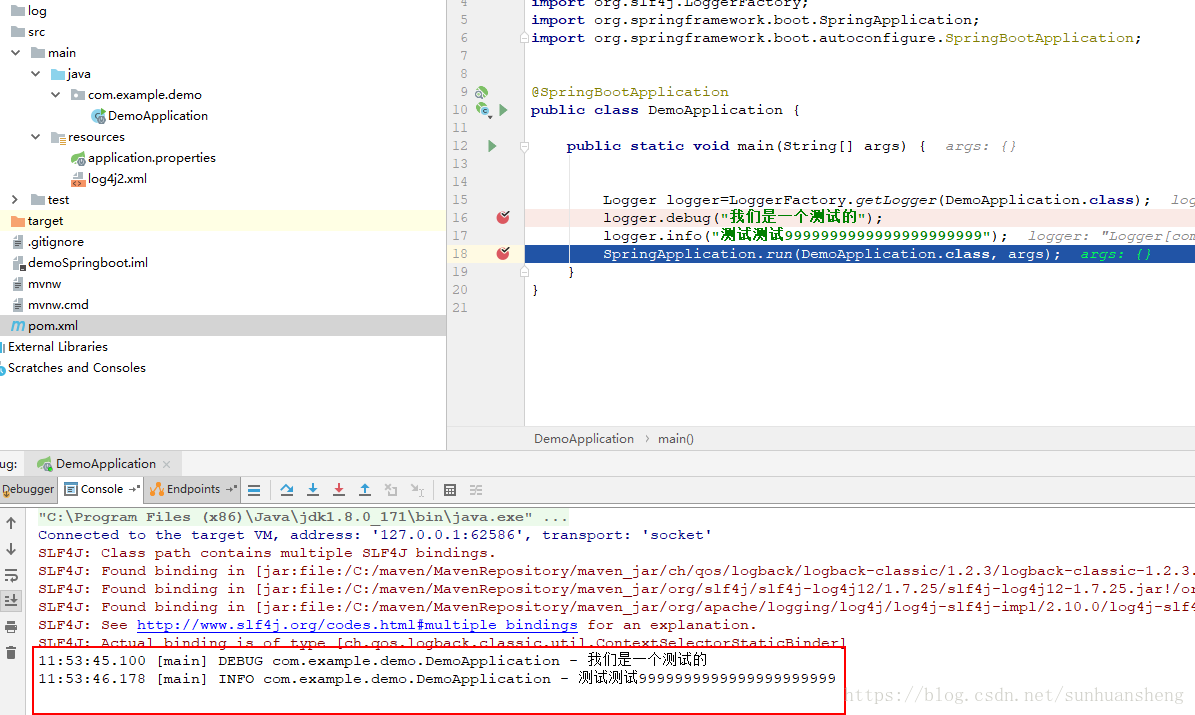Close the DemoApplication debug session tab
1195x715 pixels.
(167, 464)
